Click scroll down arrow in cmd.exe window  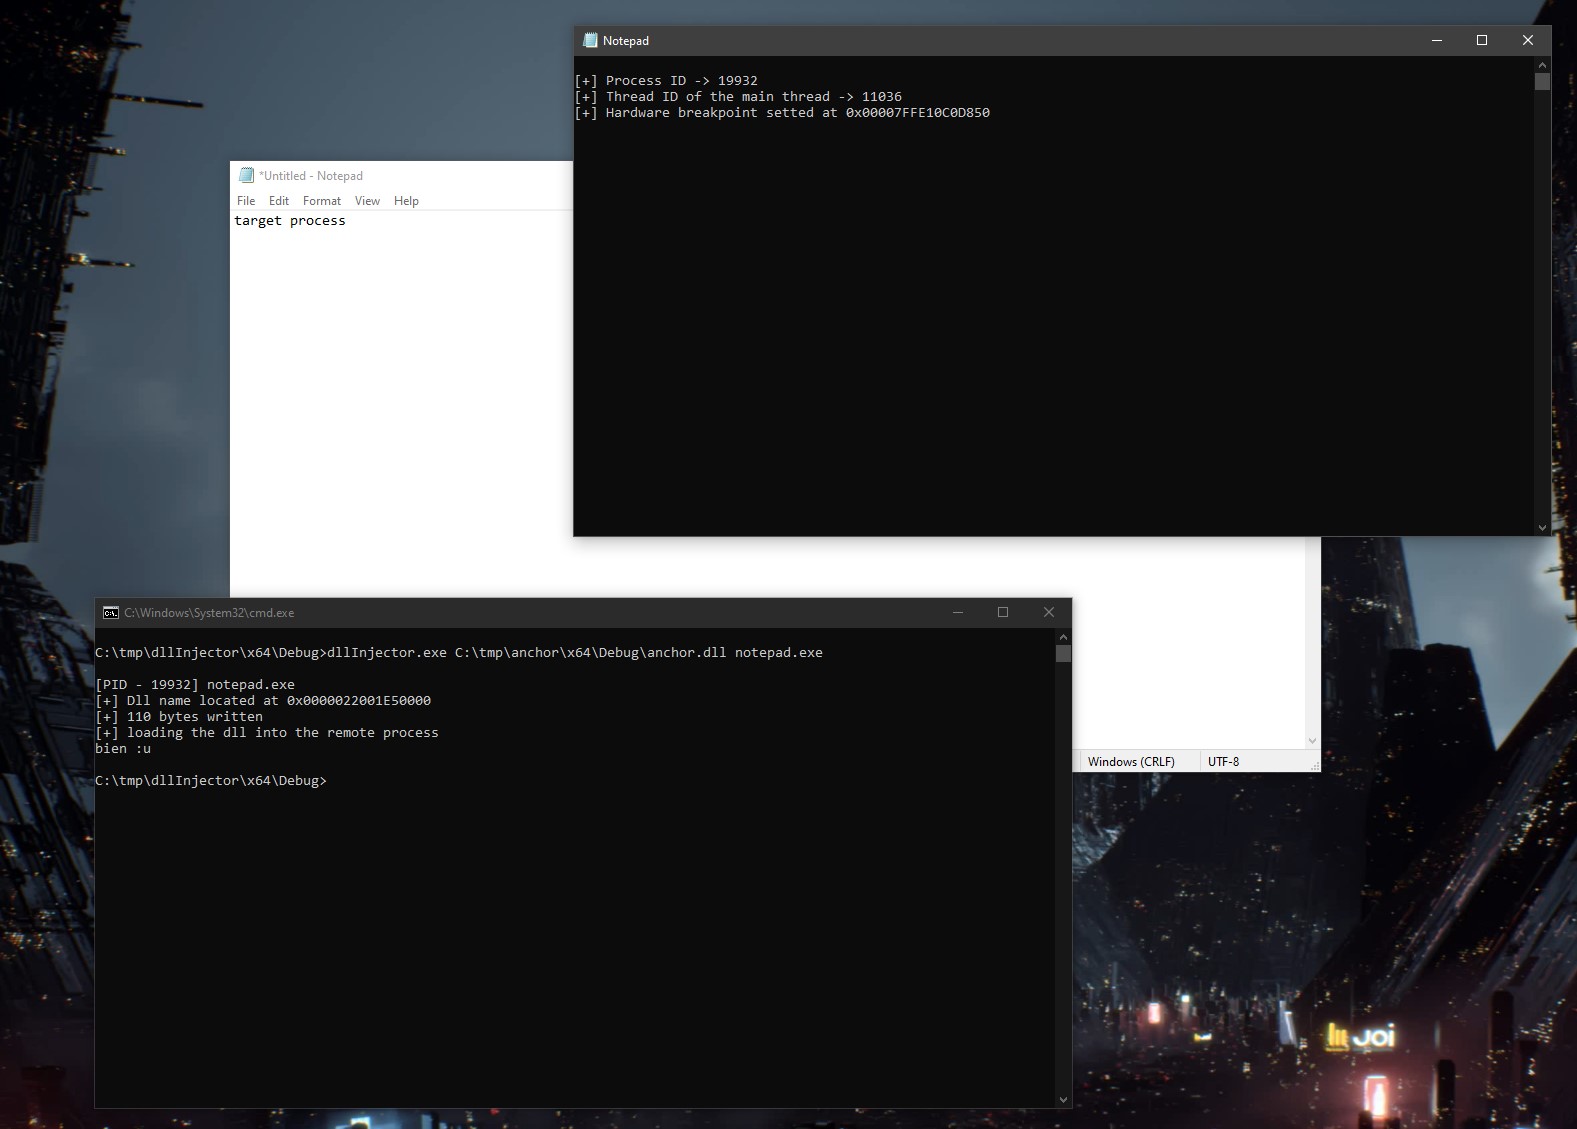point(1063,1099)
